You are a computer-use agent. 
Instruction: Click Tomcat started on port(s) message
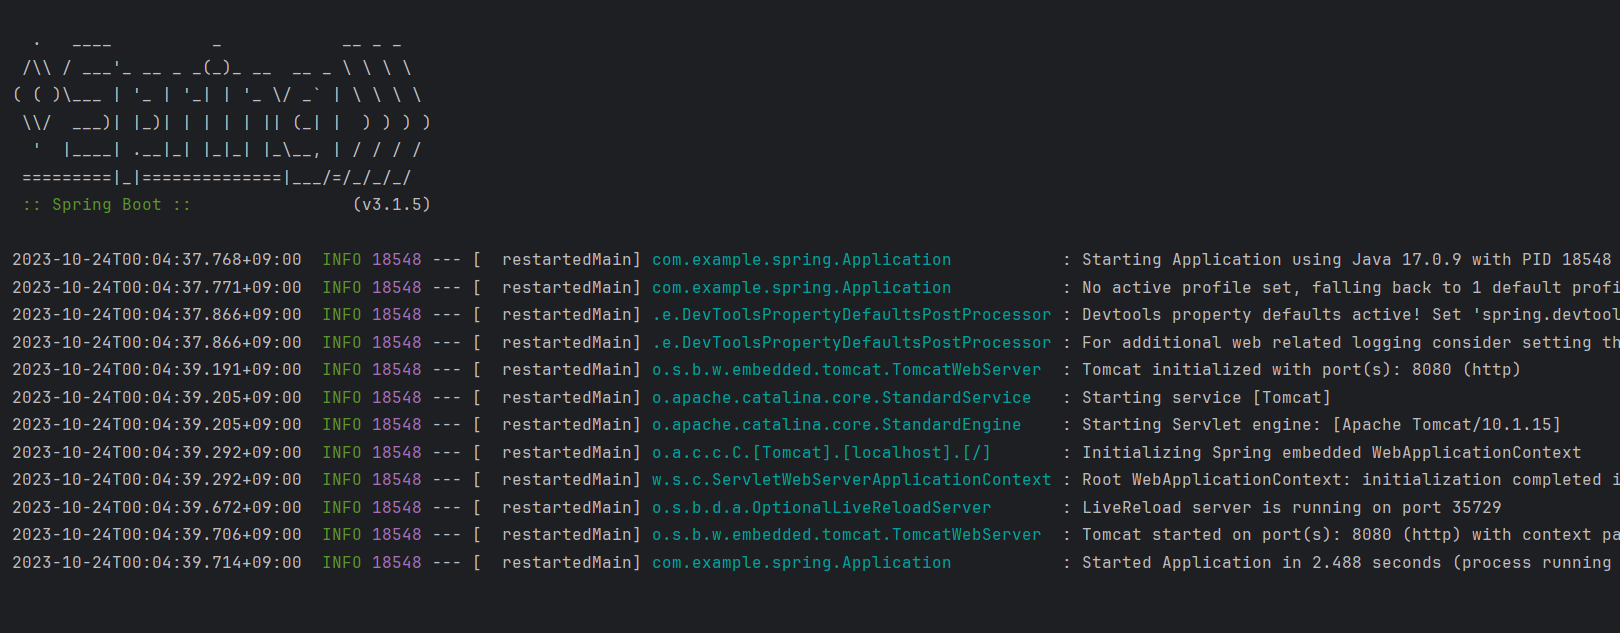(1351, 535)
